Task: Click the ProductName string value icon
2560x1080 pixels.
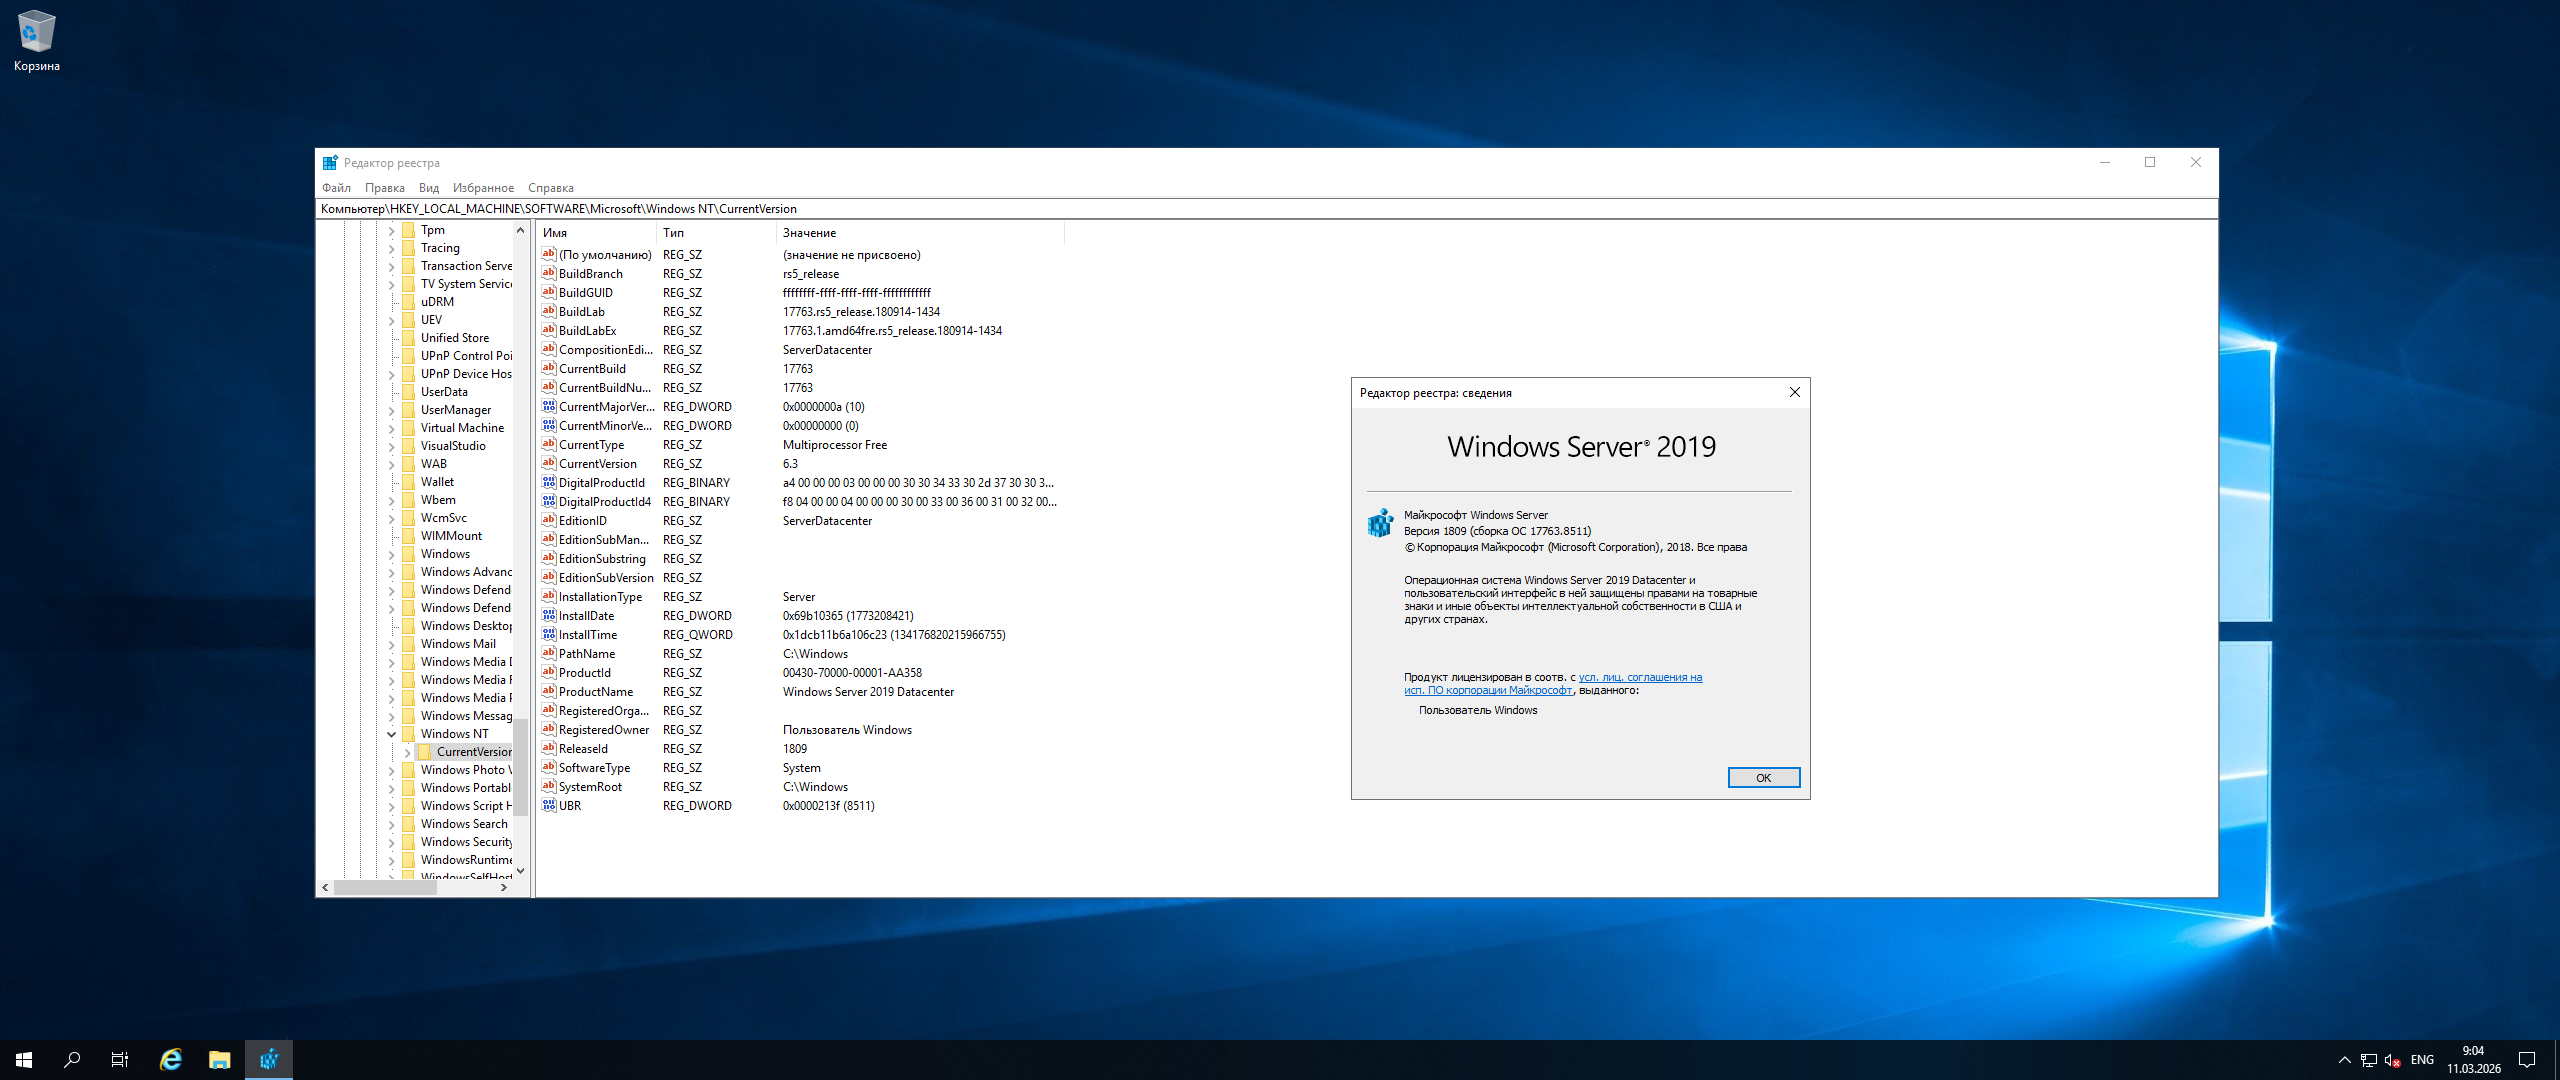Action: coord(549,692)
